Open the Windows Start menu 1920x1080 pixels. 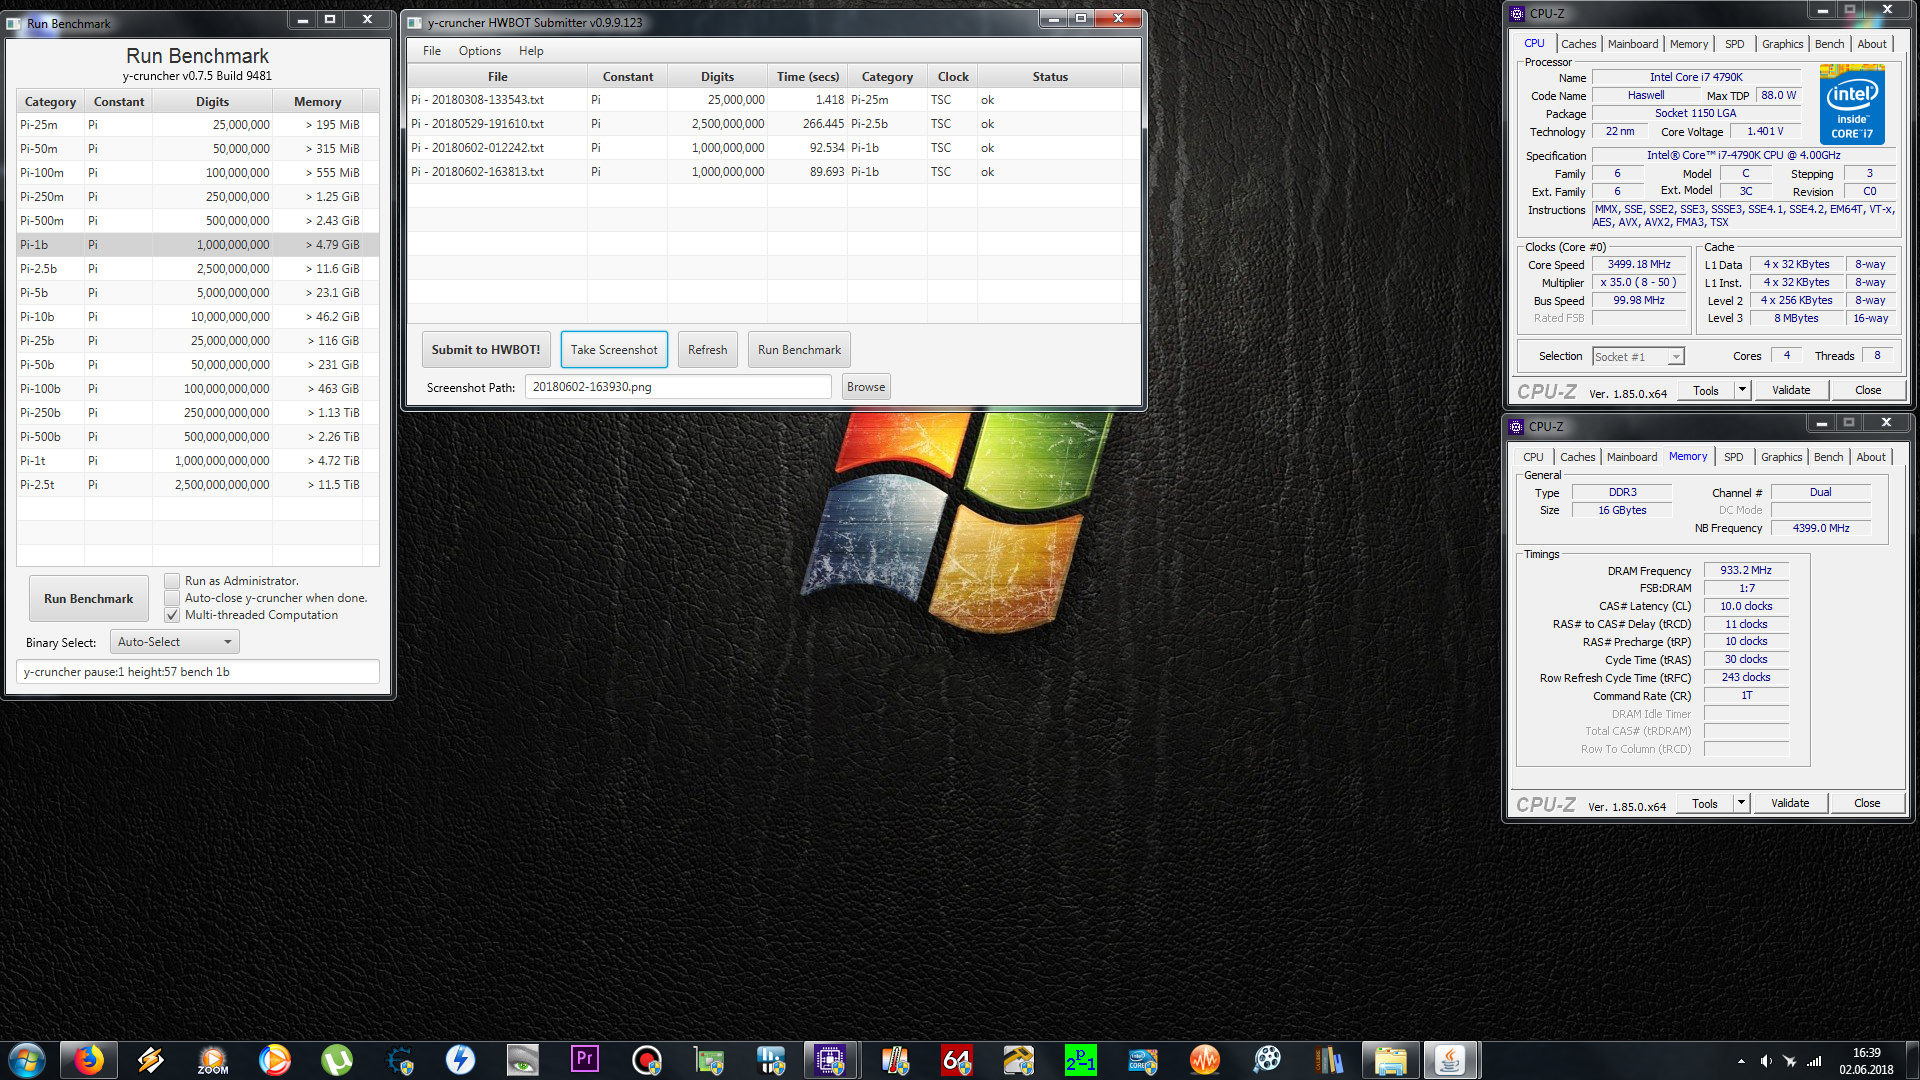pyautogui.click(x=27, y=1060)
